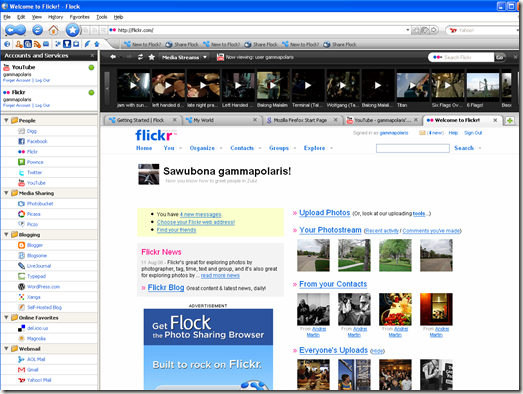Toggle the Media Bar toolbar icon

click(28, 44)
